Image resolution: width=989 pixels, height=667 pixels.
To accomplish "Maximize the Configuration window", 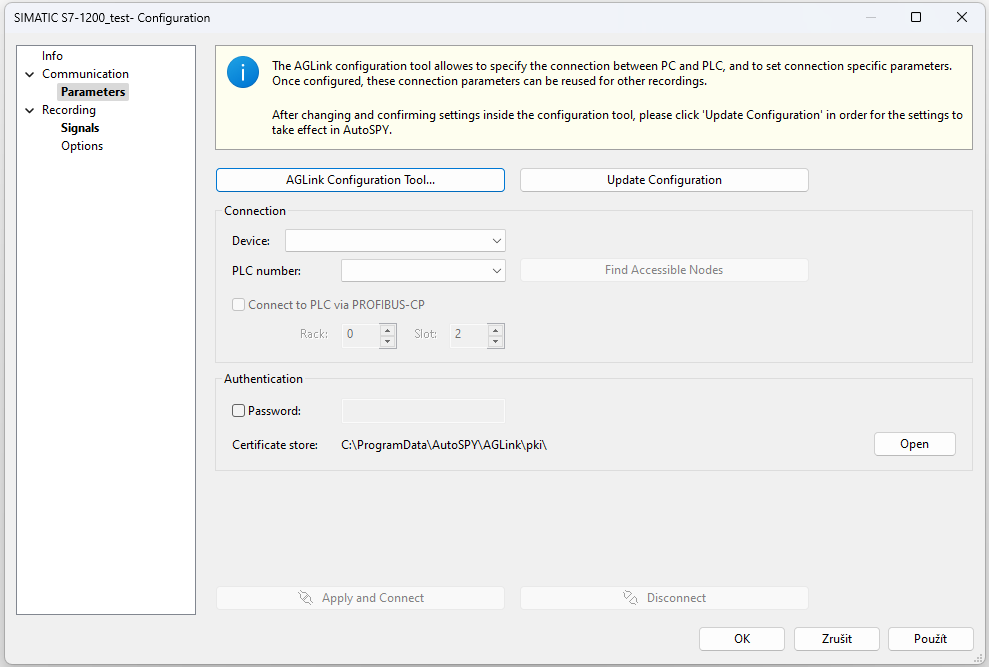I will pyautogui.click(x=916, y=17).
